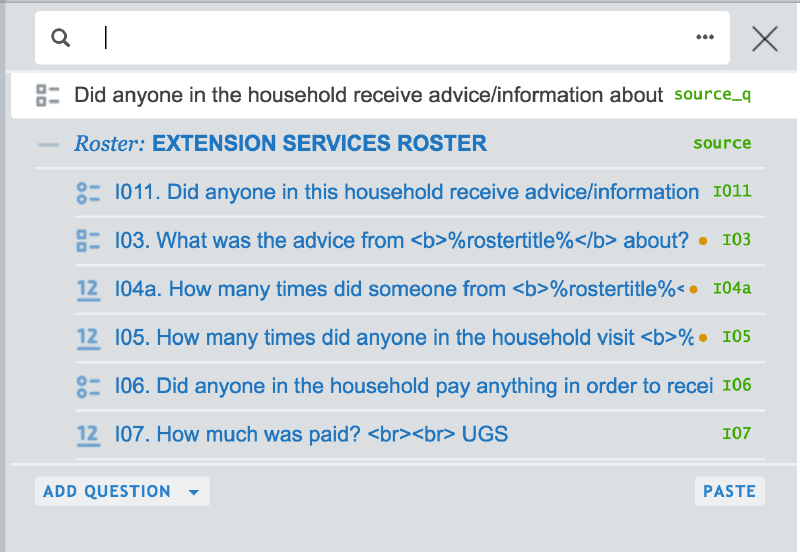Screen dimensions: 800x552
Task: Click the I04a variable name label
Action: (x=731, y=289)
